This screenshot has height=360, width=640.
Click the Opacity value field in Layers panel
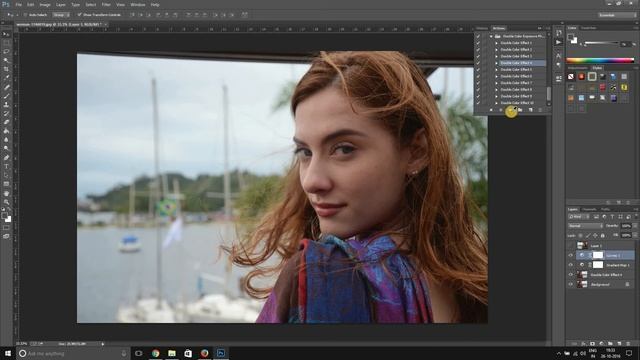626,226
